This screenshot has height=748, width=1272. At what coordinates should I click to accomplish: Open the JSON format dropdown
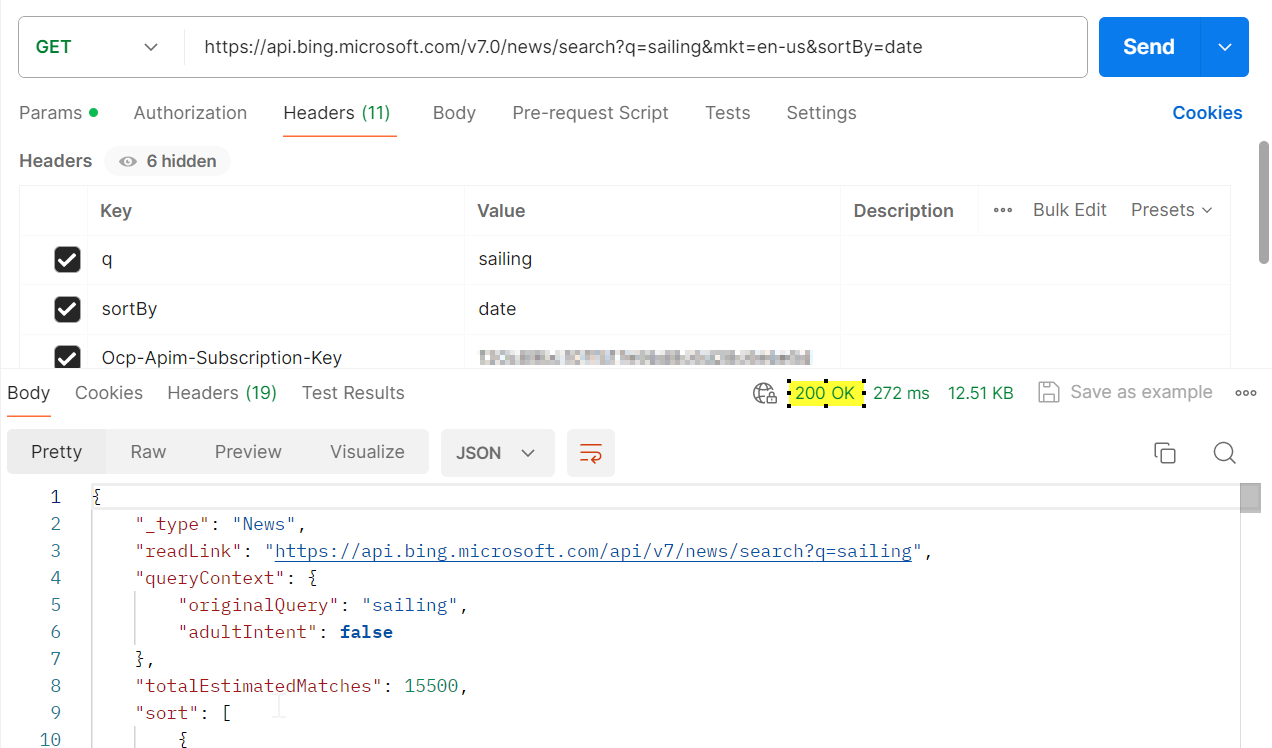pos(497,453)
